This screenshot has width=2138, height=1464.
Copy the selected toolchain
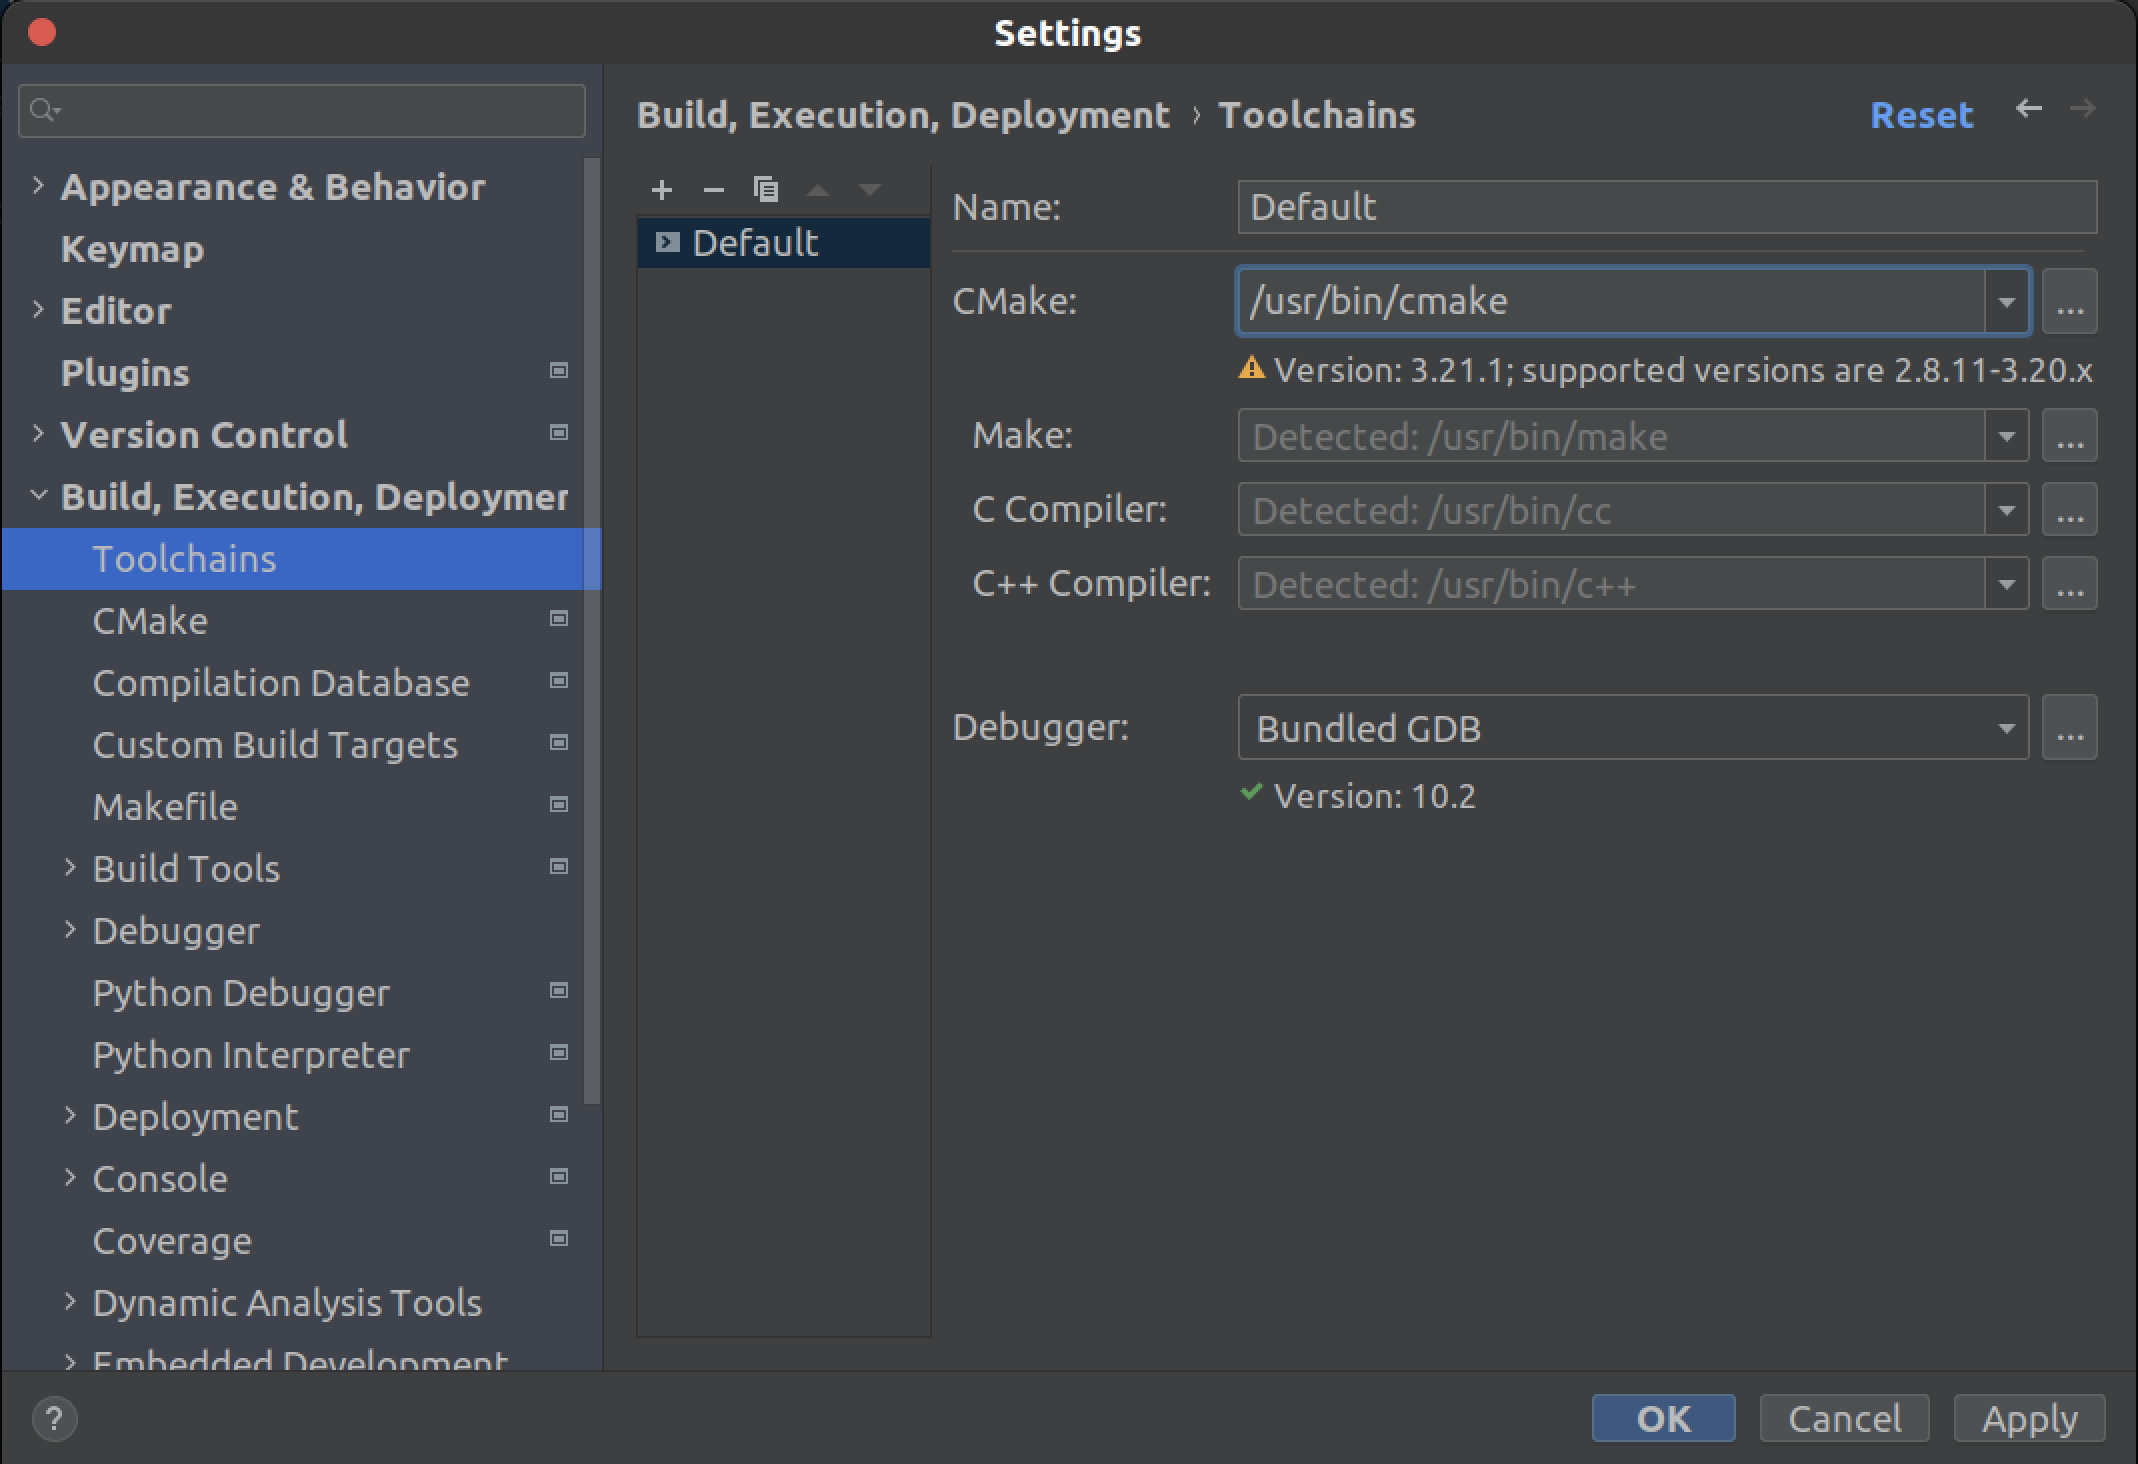pyautogui.click(x=766, y=189)
